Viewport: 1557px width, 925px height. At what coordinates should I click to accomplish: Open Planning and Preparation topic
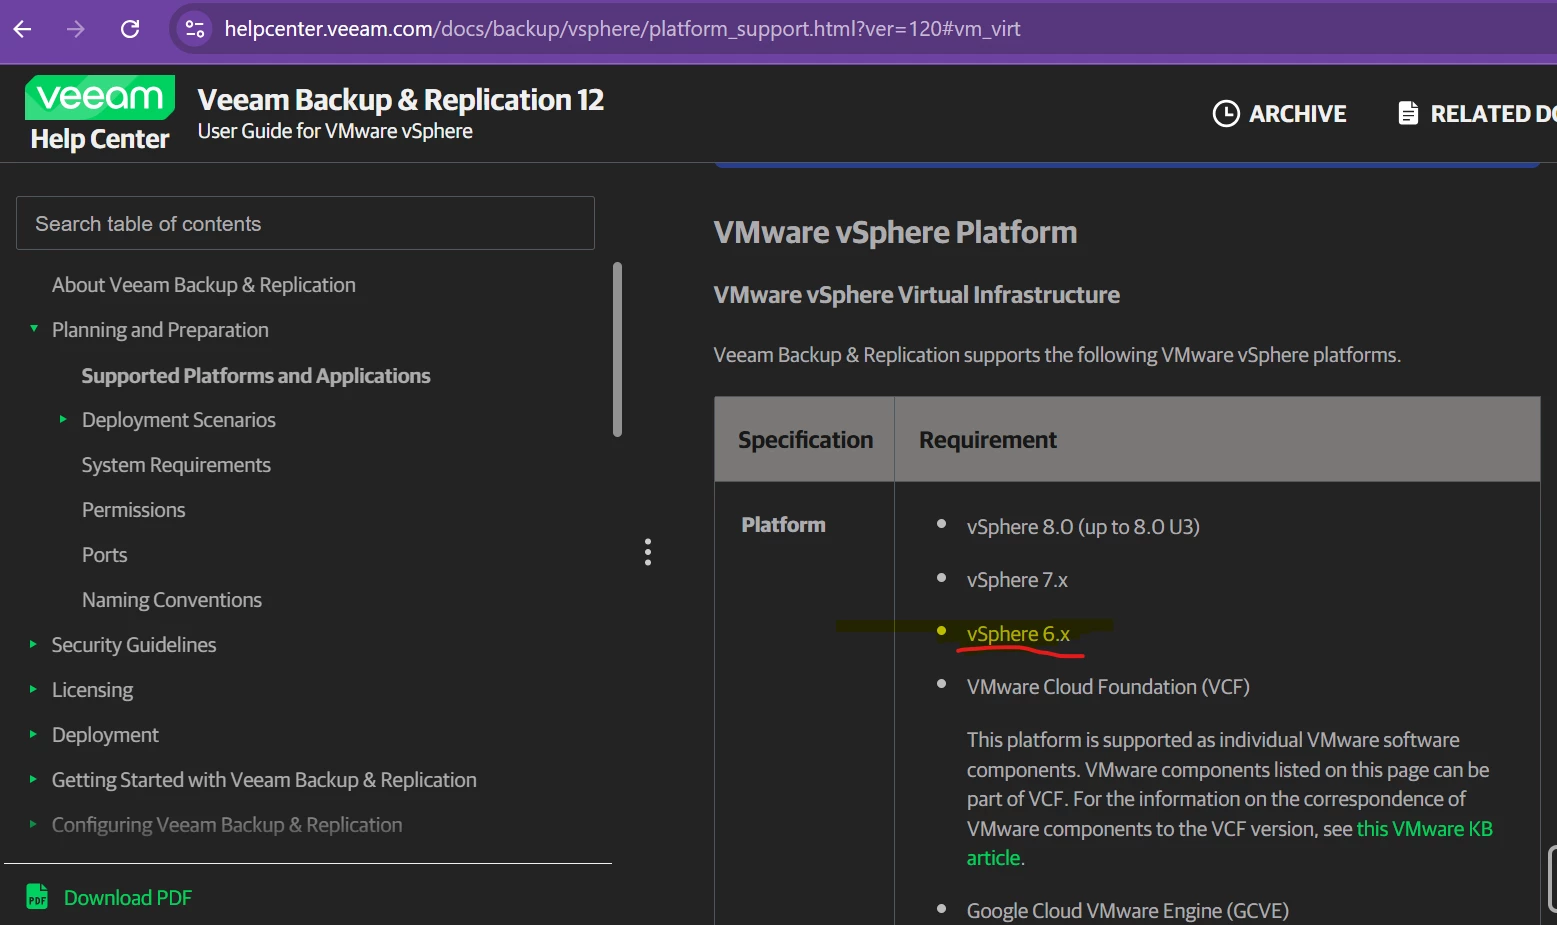(x=160, y=330)
